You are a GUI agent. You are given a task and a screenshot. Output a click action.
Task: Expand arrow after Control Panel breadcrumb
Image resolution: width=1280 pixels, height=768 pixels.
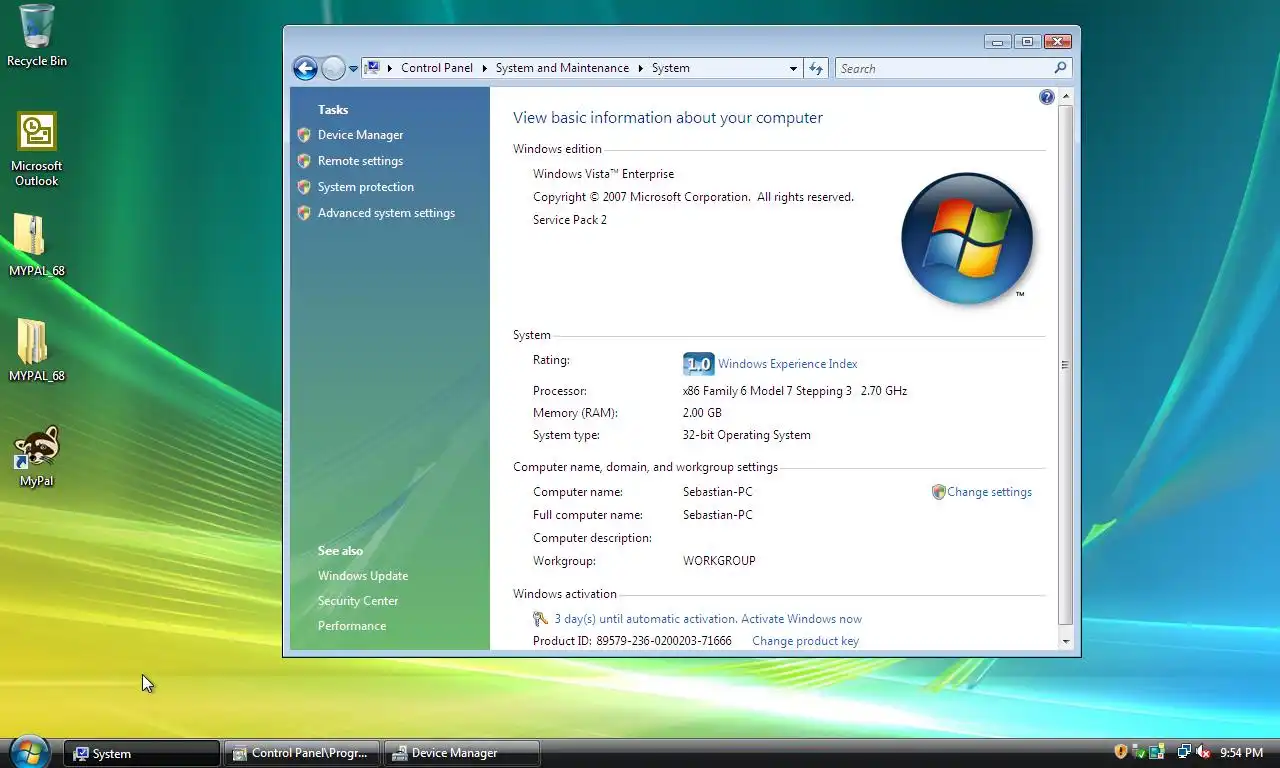pos(484,68)
